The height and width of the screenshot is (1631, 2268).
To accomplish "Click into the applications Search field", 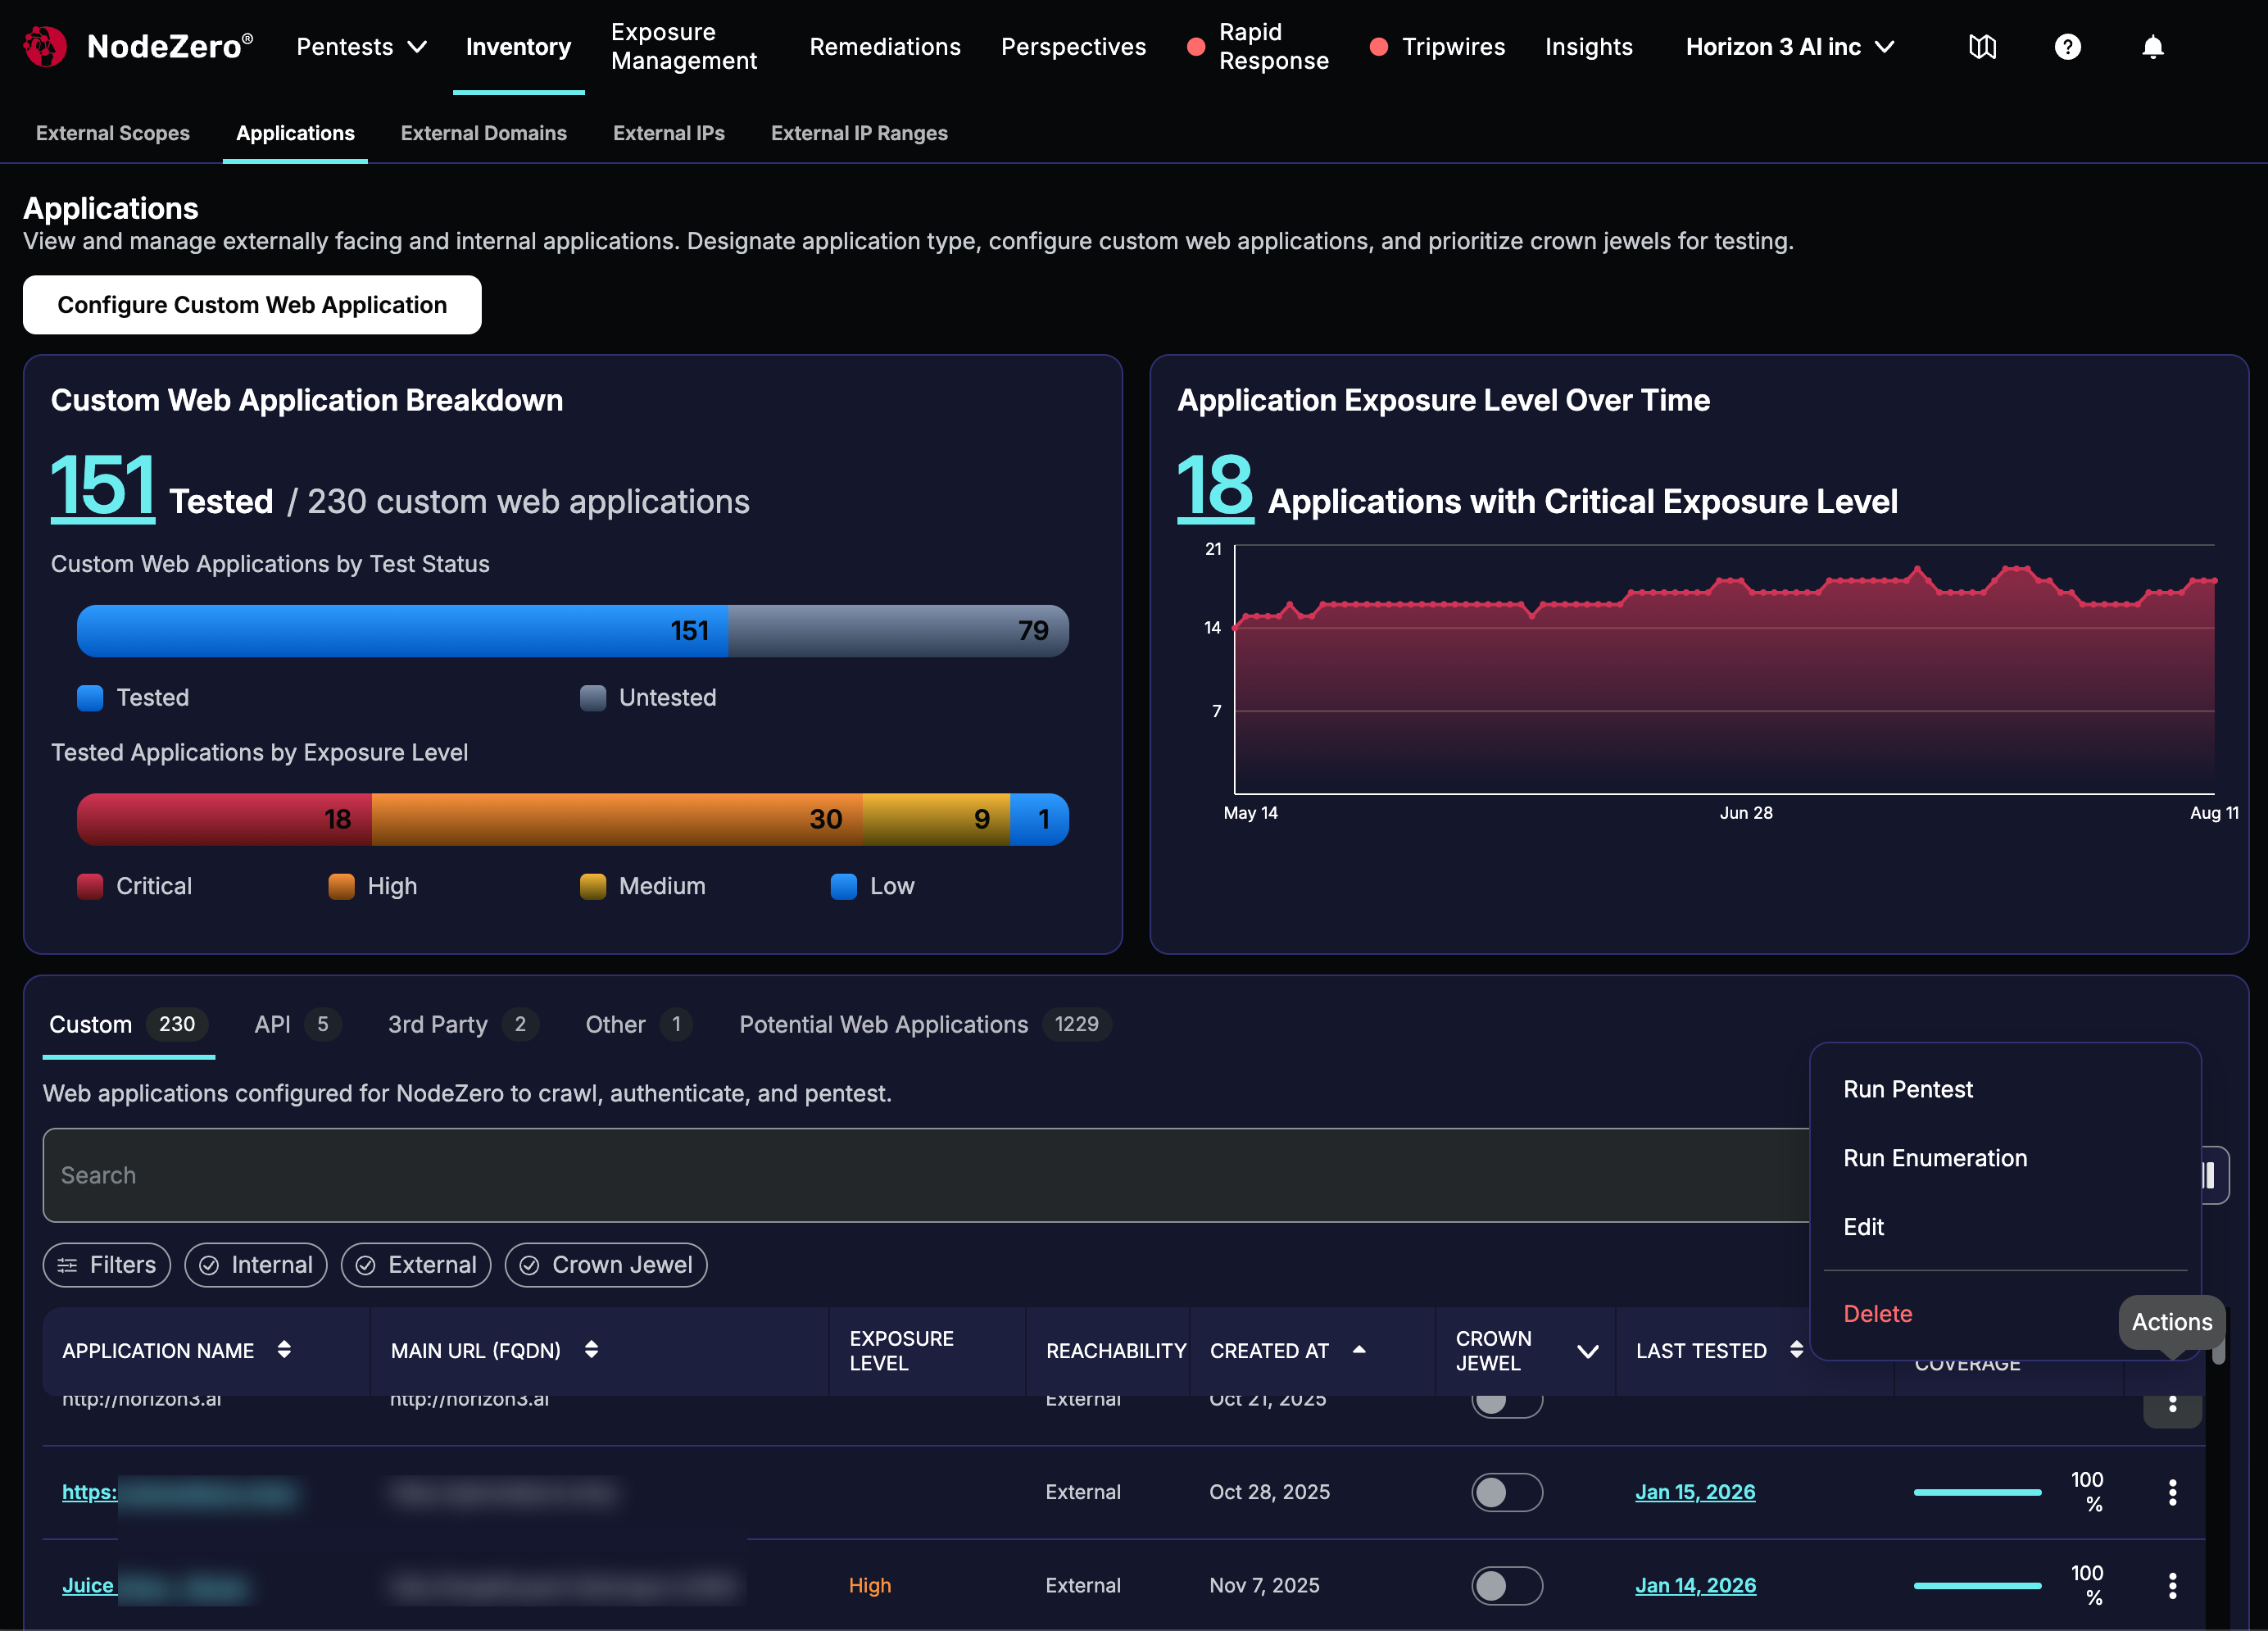I will 925,1175.
